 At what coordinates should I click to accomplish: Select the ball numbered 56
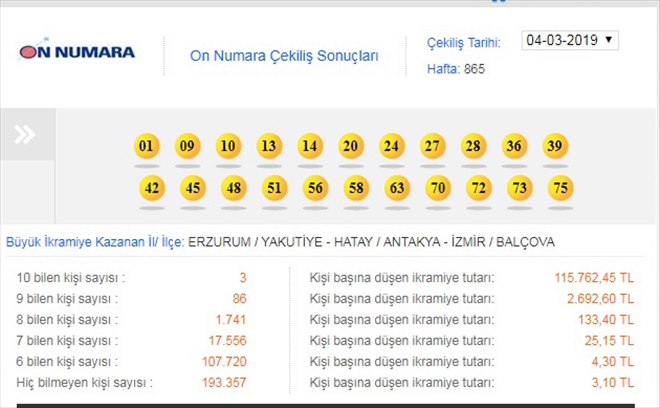tap(315, 188)
